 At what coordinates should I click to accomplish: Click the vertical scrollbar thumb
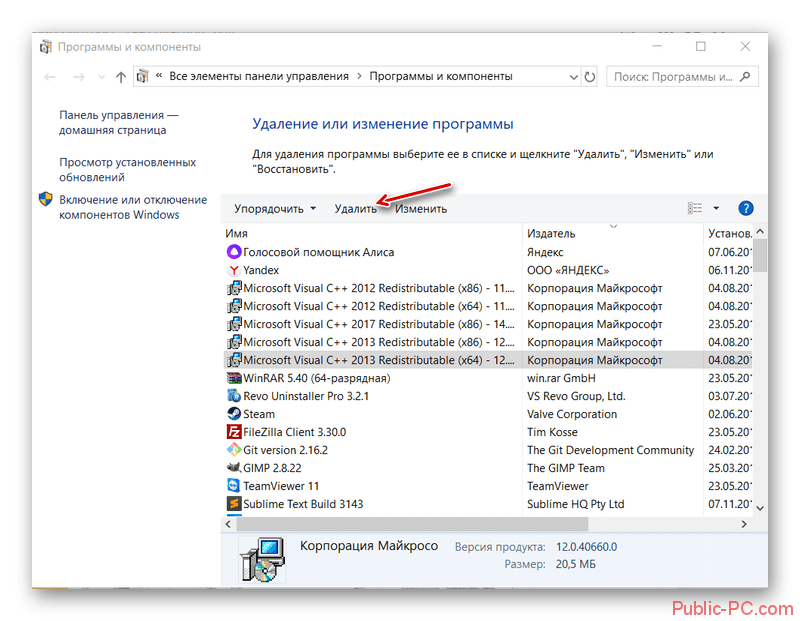coord(760,255)
